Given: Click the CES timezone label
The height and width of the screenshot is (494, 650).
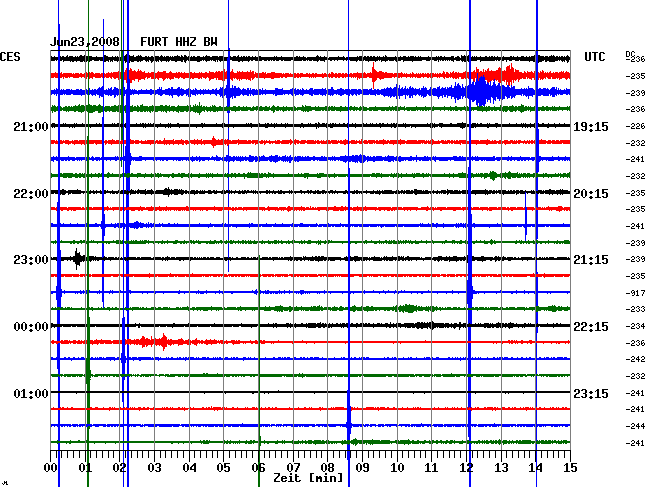Looking at the screenshot, I should (10, 57).
